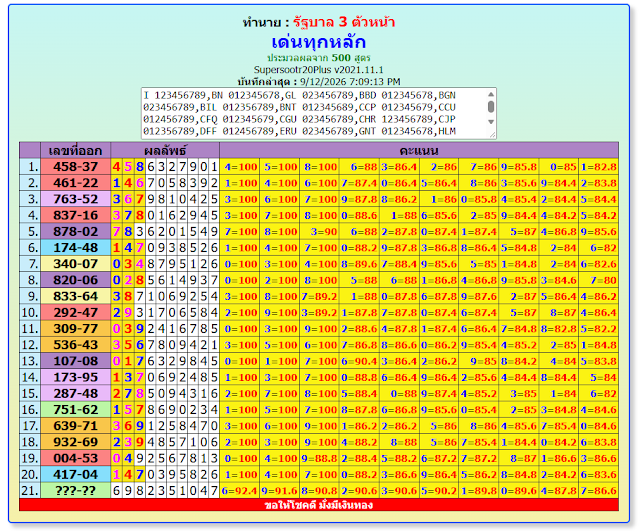The image size is (640, 531).
Task: Click row number 21. cell
Action: (30, 491)
